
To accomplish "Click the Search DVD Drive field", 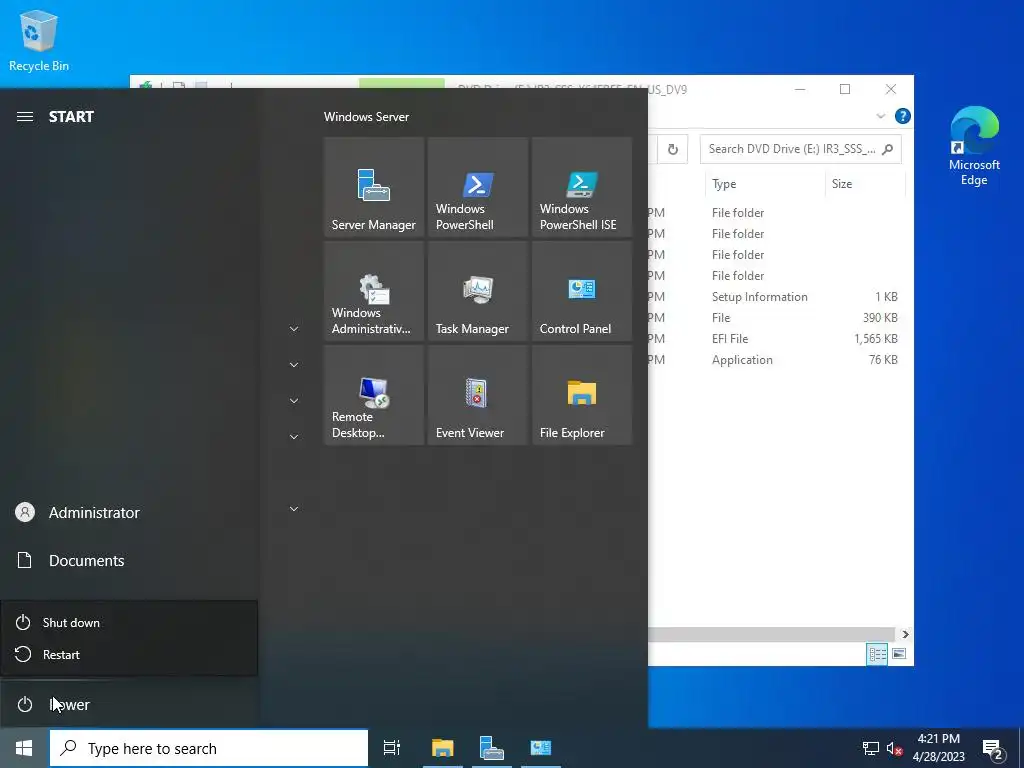I will point(800,149).
